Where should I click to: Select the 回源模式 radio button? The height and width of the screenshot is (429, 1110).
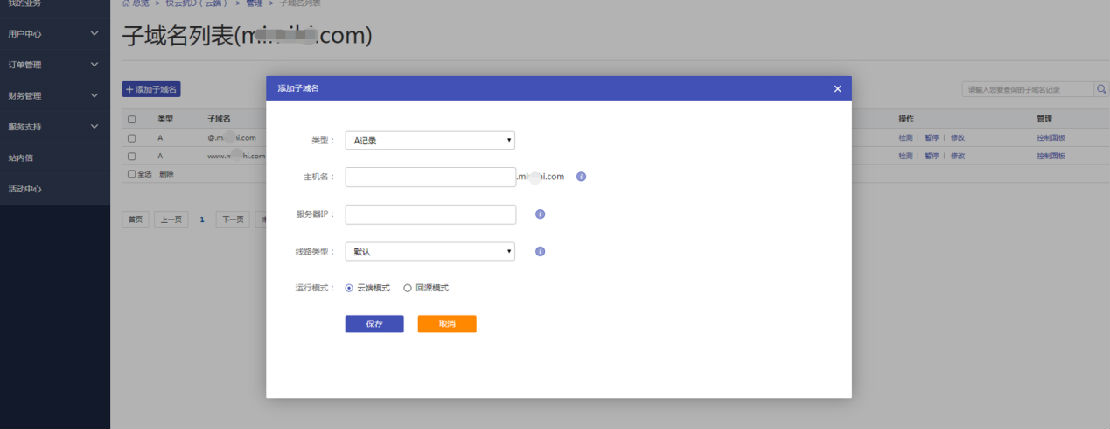pyautogui.click(x=407, y=287)
